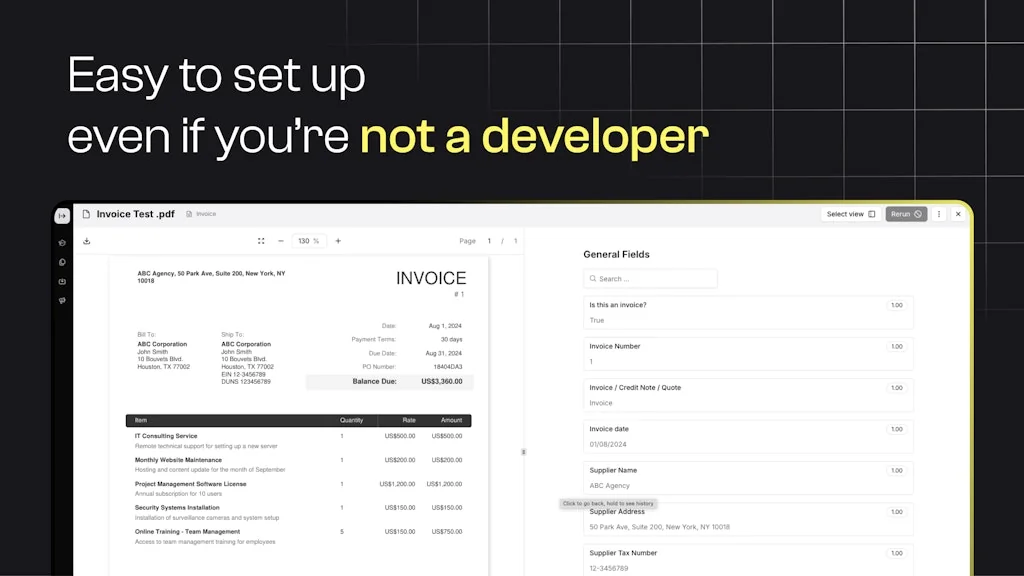Screen dimensions: 1024x576
Task: Select the history clock icon in the sidebar
Action: (62, 262)
